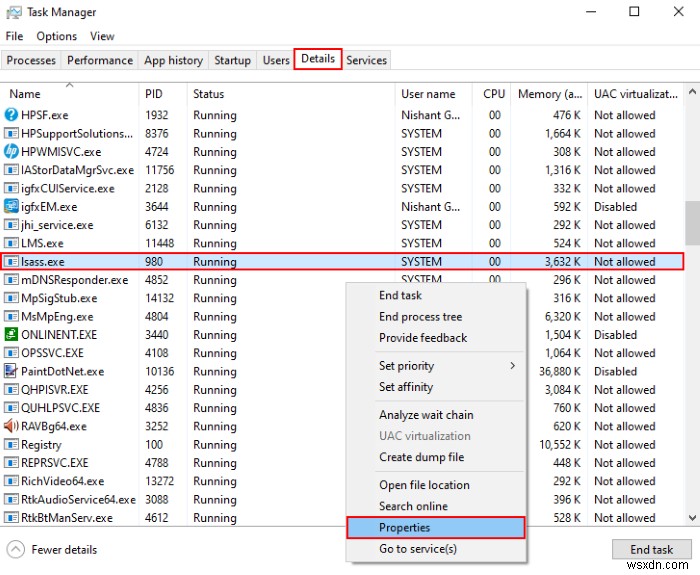Click the igfxEM.exe user name Nishant G...
Image resolution: width=700 pixels, height=575 pixels.
click(x=430, y=206)
